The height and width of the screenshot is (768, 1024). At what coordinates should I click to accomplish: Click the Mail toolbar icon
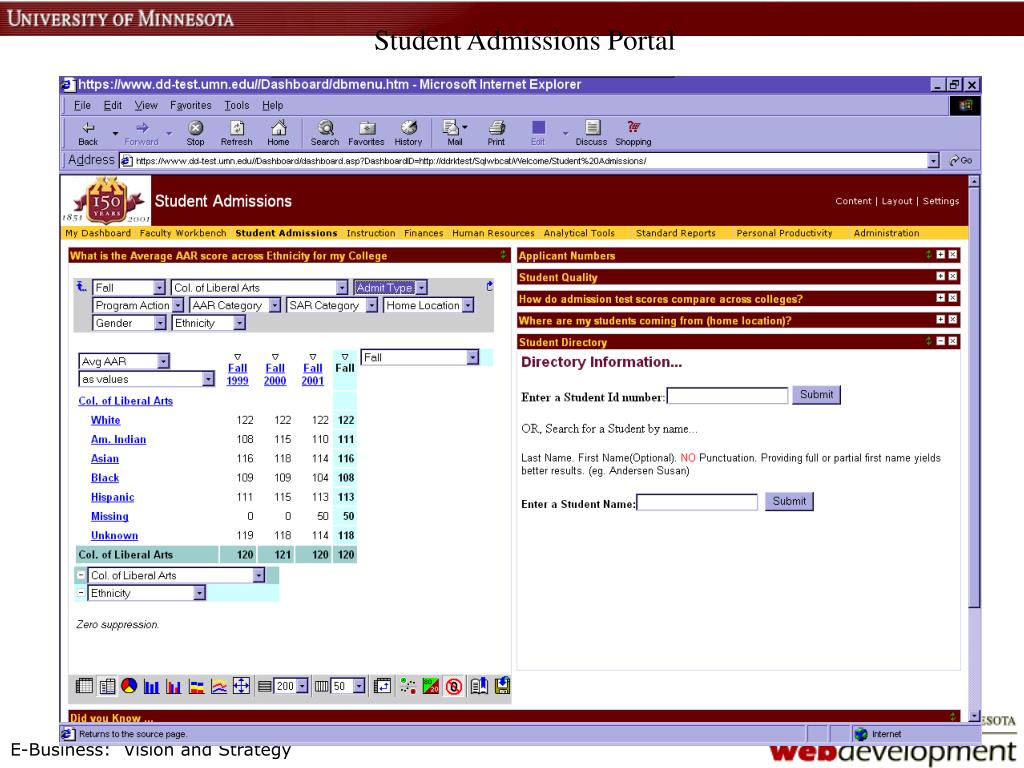click(455, 133)
